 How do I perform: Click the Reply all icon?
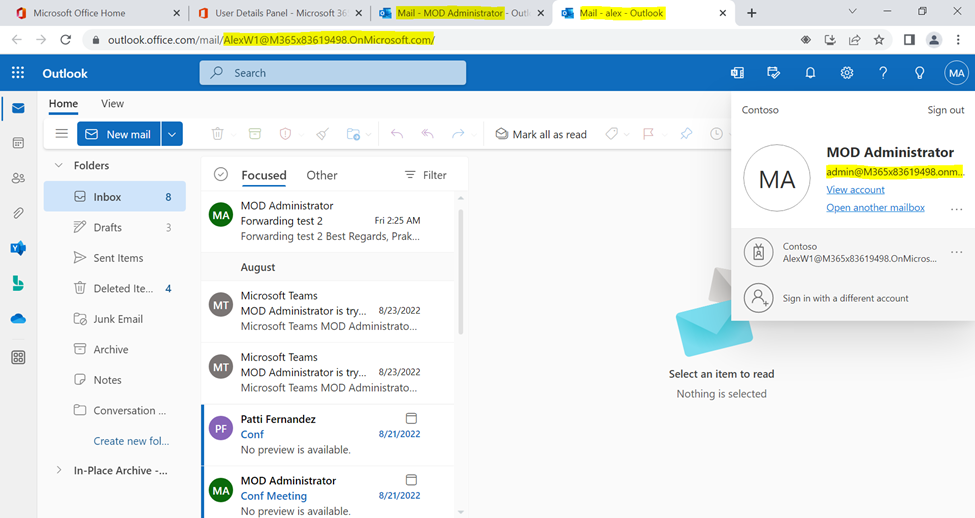pyautogui.click(x=427, y=134)
